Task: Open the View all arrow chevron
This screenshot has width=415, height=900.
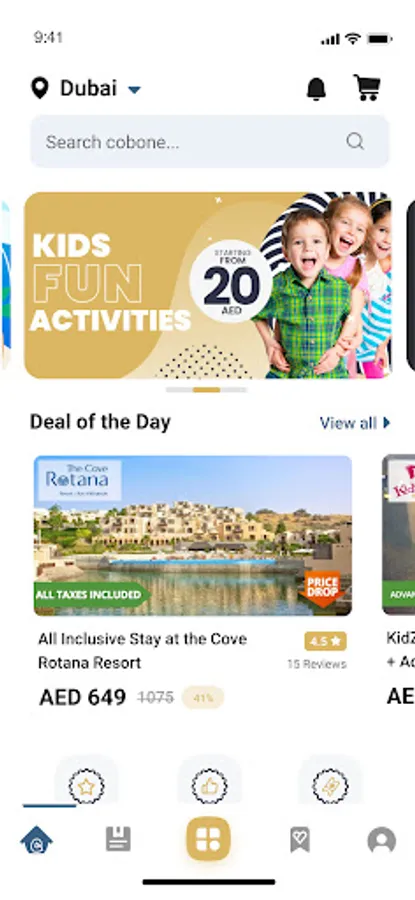Action: (386, 423)
